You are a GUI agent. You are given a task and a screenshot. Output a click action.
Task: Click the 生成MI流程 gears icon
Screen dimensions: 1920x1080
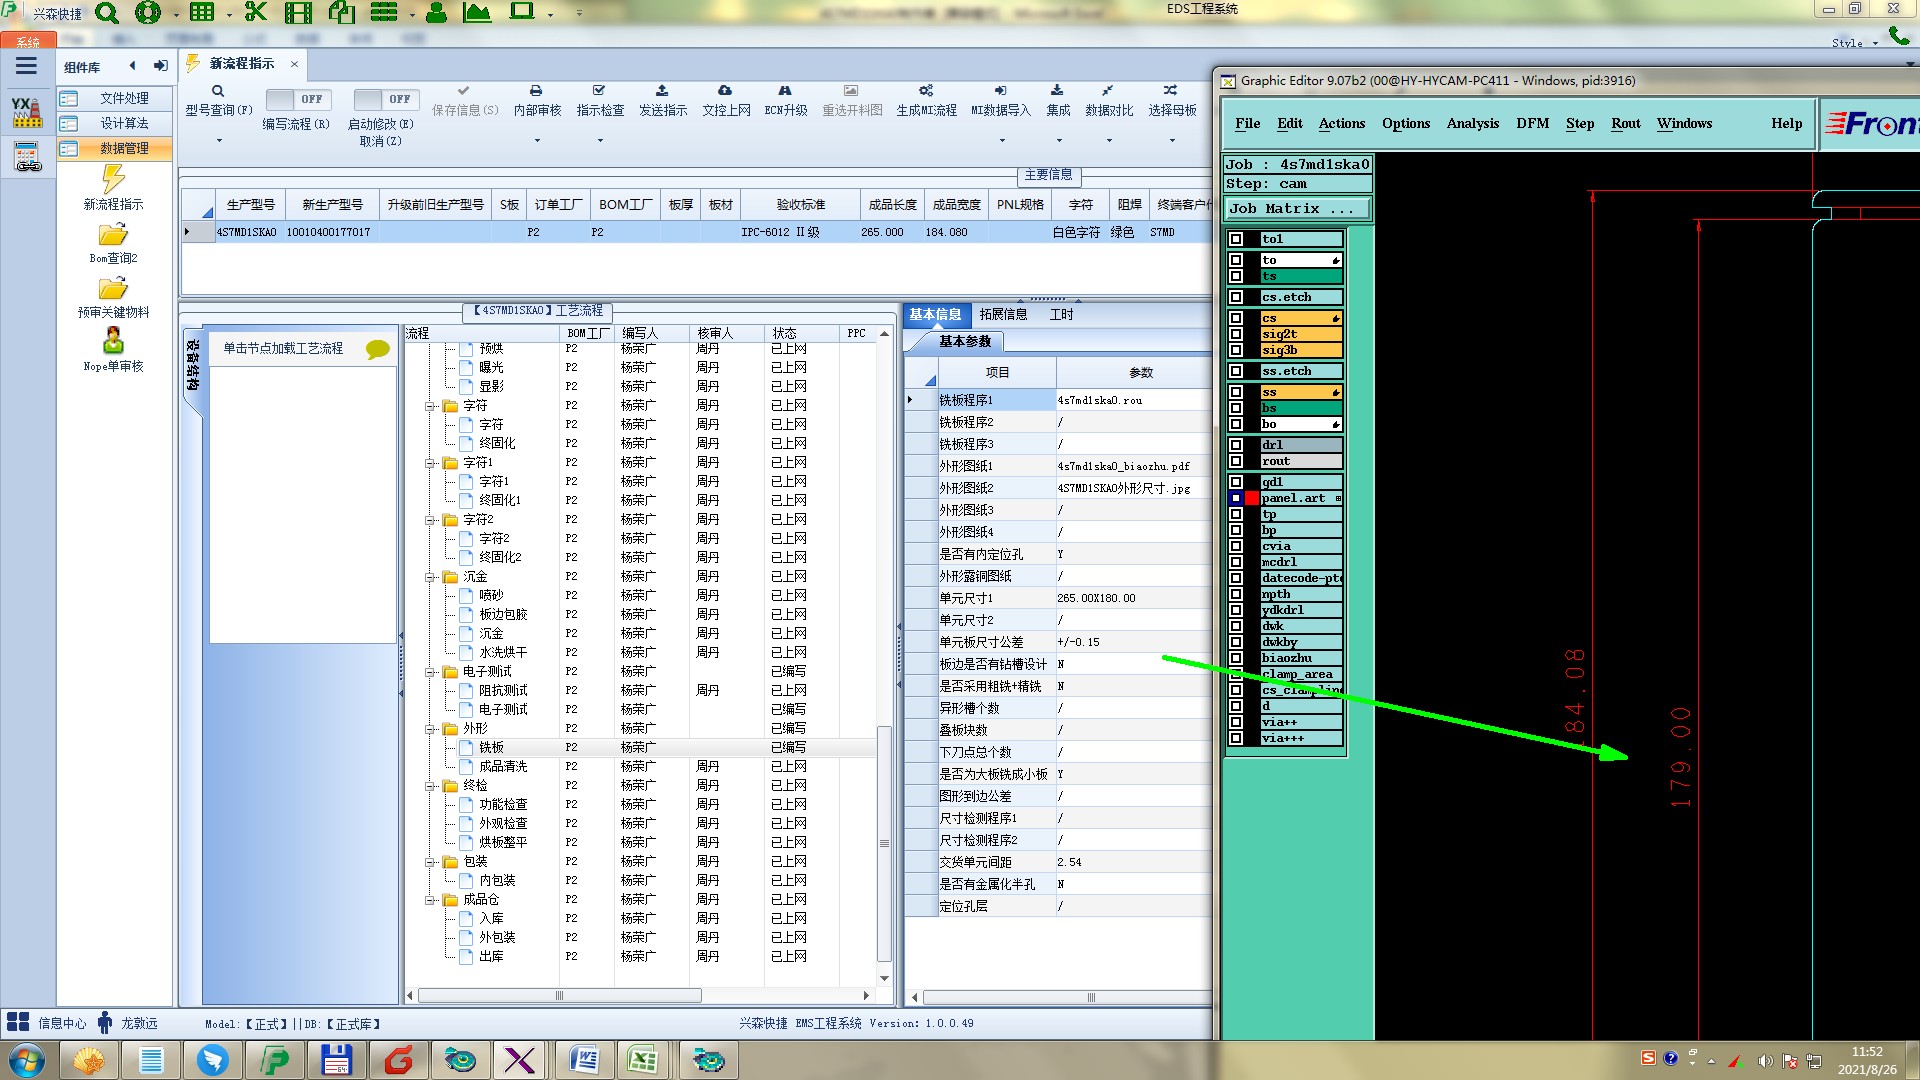pyautogui.click(x=926, y=91)
